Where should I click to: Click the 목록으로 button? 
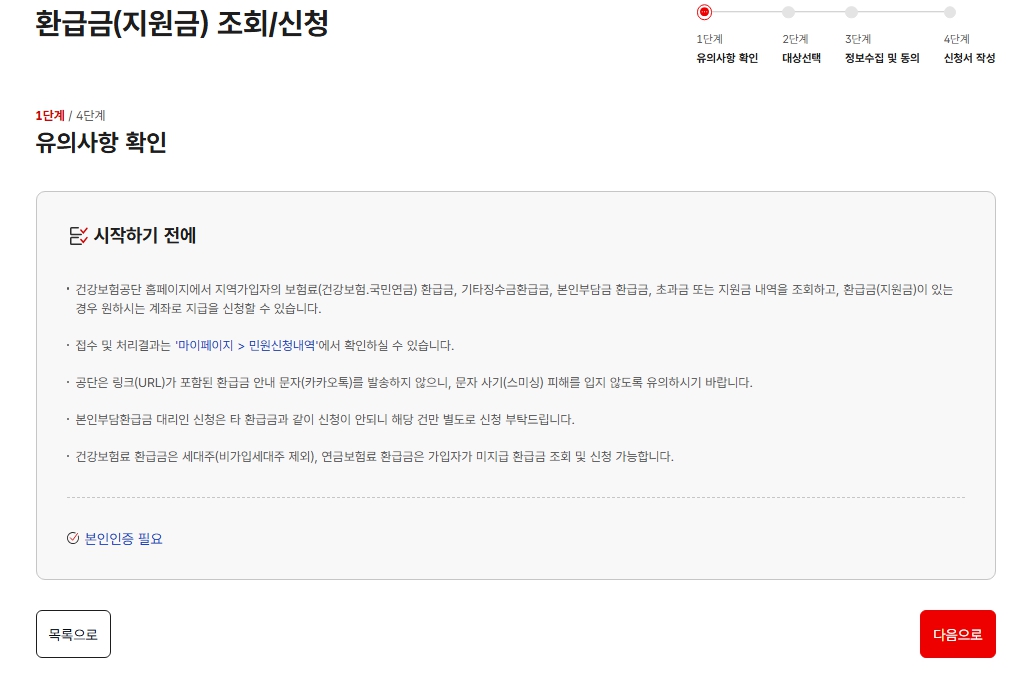pos(73,633)
